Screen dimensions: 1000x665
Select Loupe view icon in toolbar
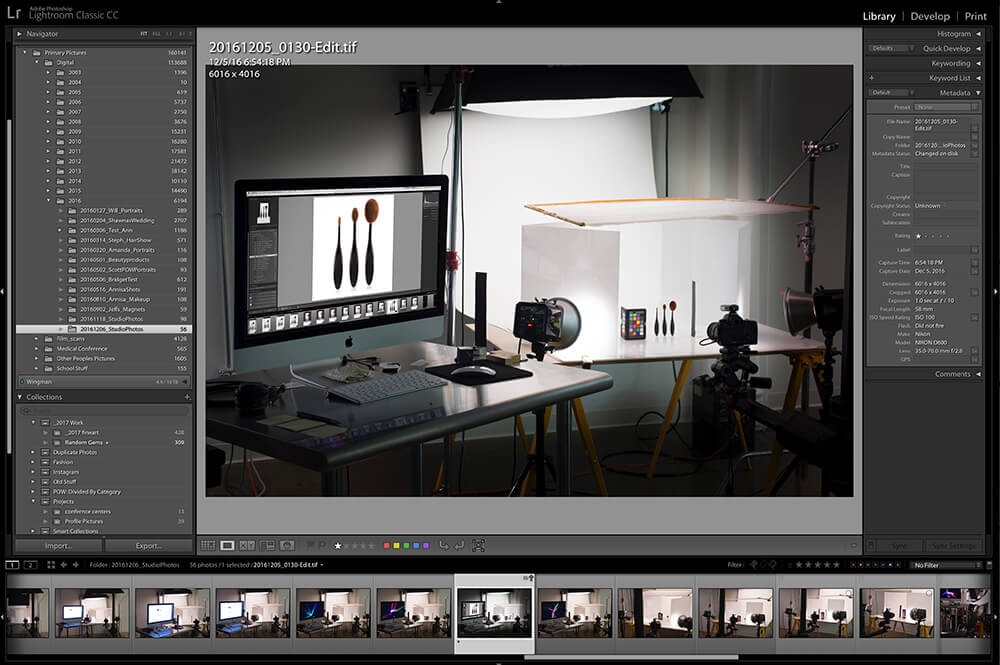[x=228, y=546]
